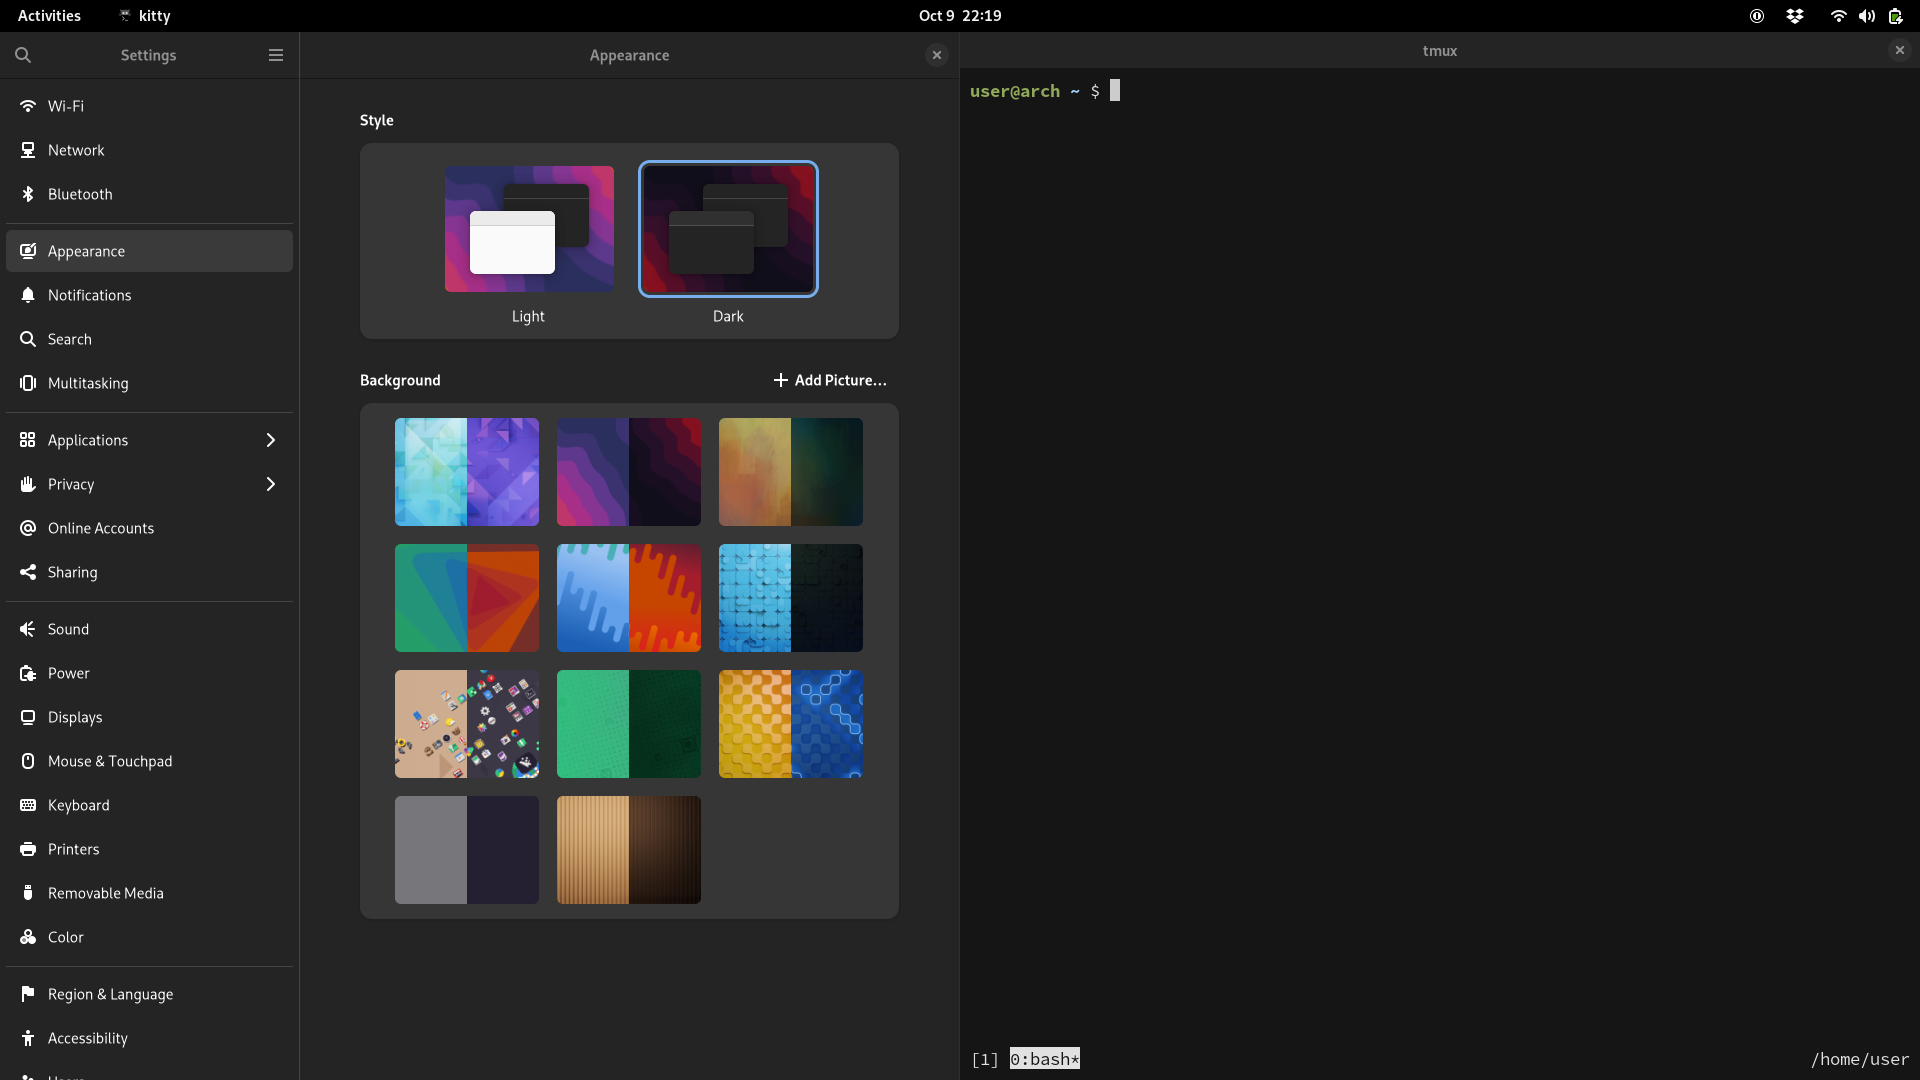This screenshot has height=1080, width=1920.
Task: Click the Notifications bell icon
Action: click(28, 295)
